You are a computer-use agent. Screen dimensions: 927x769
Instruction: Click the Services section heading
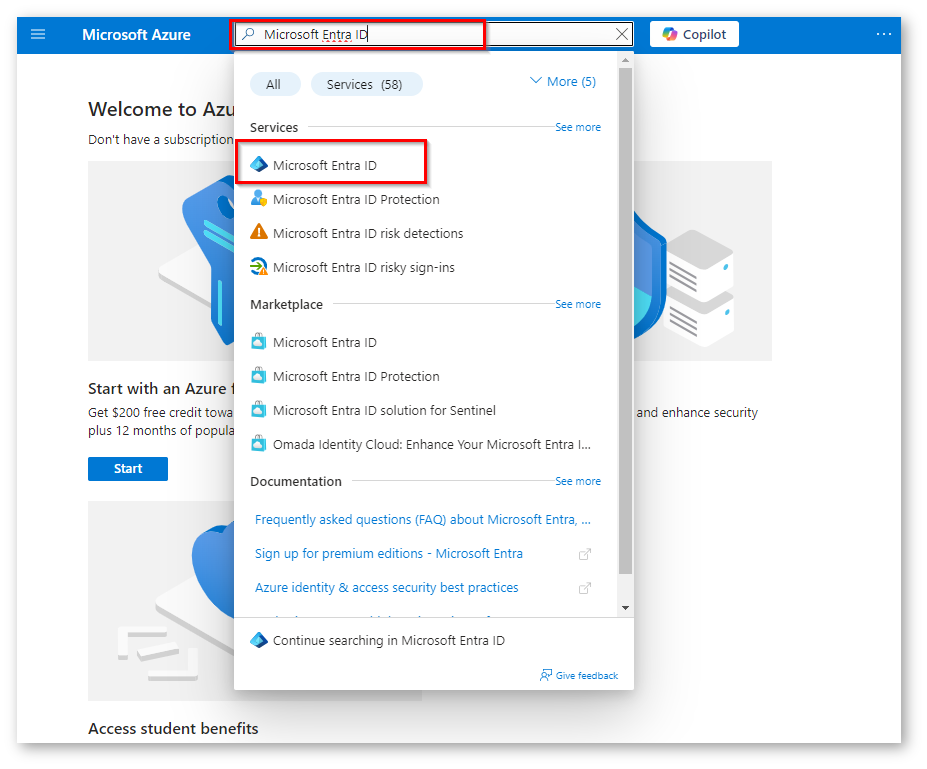274,128
